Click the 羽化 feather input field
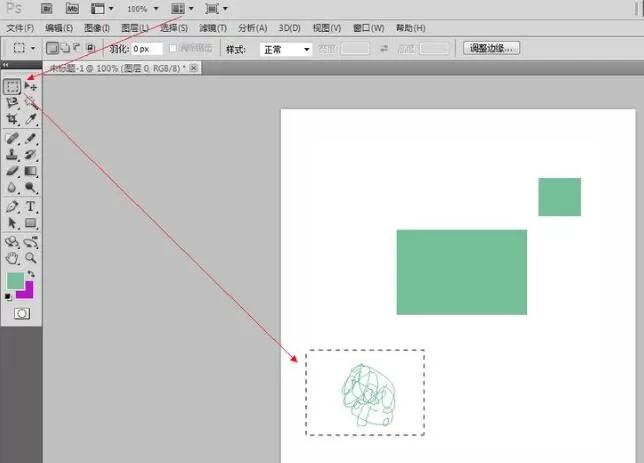Image resolution: width=644 pixels, height=463 pixels. point(147,49)
